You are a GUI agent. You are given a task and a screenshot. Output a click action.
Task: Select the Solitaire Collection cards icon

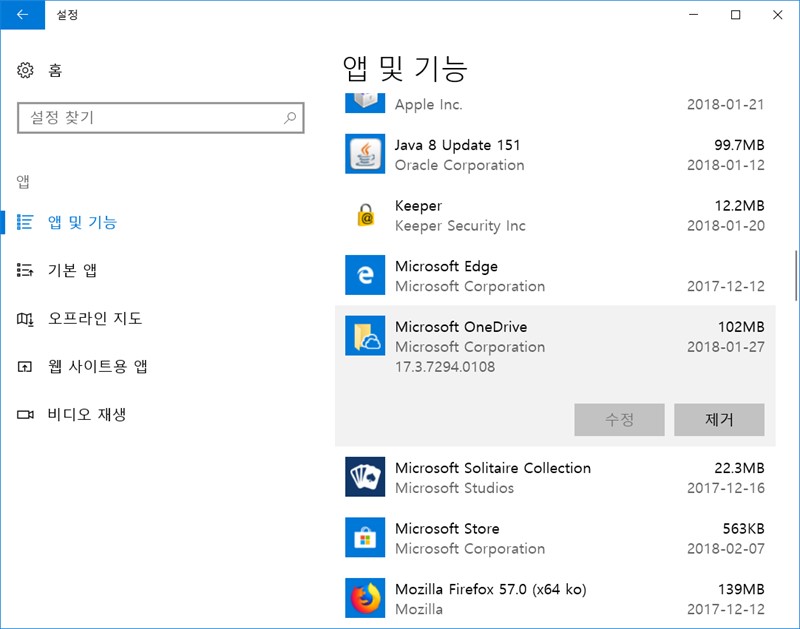365,477
